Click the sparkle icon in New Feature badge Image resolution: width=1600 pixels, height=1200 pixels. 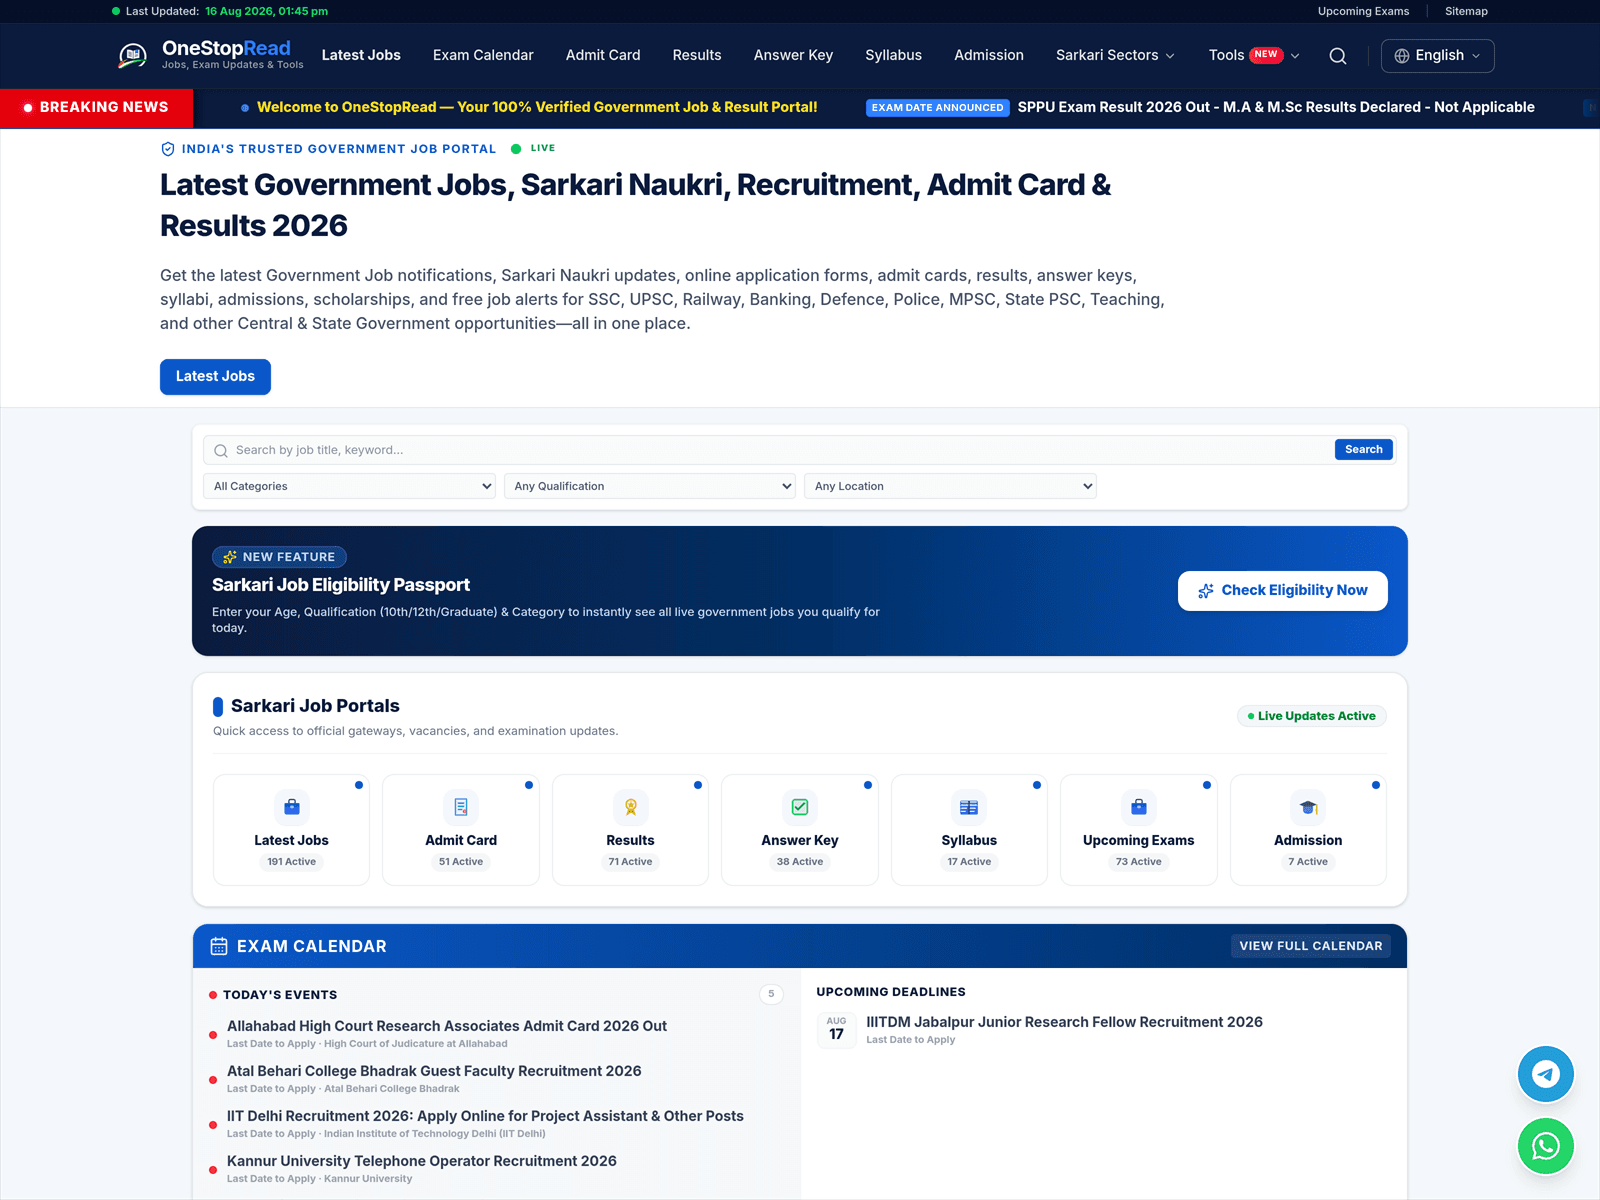pyautogui.click(x=230, y=557)
